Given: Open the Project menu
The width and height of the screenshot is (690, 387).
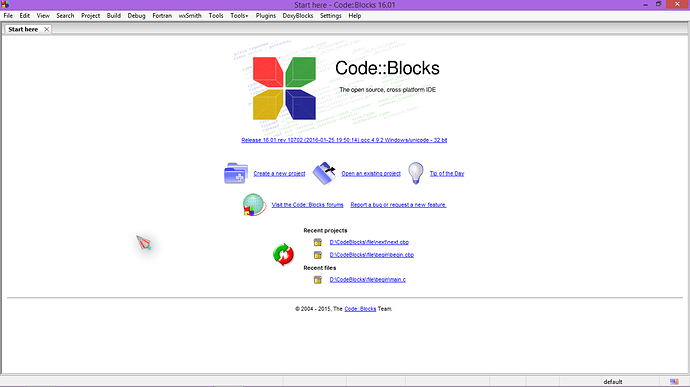Looking at the screenshot, I should point(90,15).
